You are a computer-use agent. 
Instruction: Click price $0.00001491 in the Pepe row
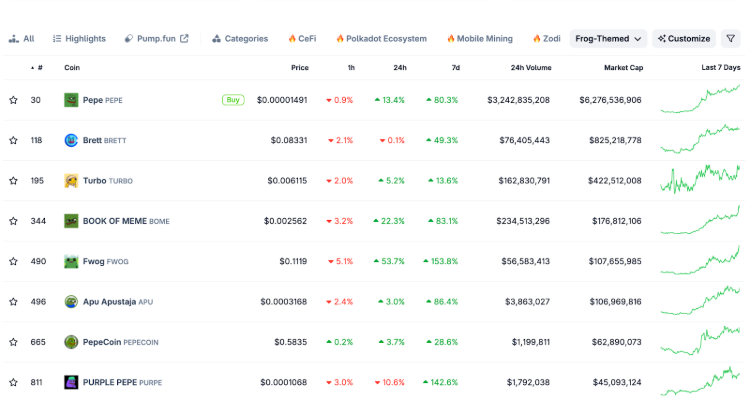pyautogui.click(x=282, y=100)
